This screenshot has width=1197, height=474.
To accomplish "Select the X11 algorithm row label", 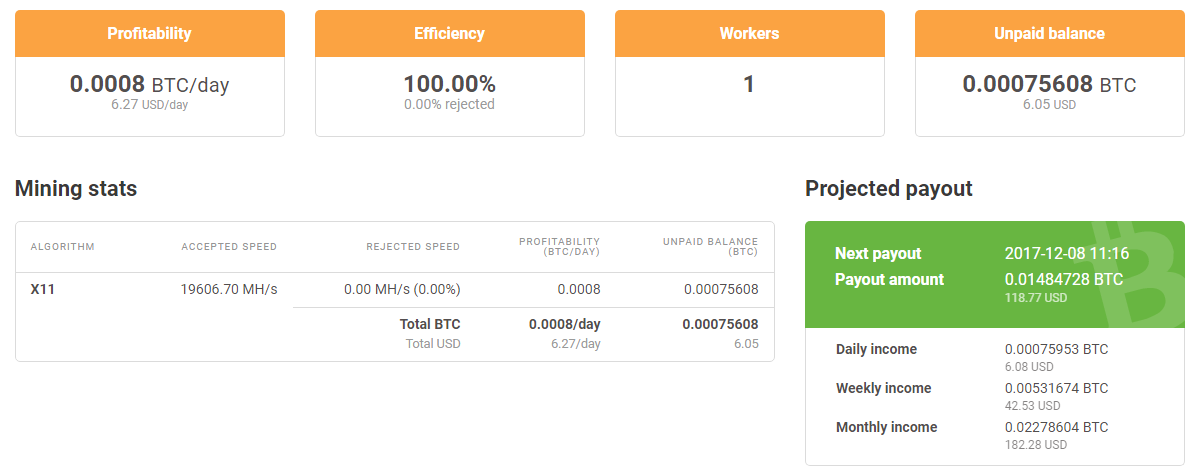I will click(42, 289).
